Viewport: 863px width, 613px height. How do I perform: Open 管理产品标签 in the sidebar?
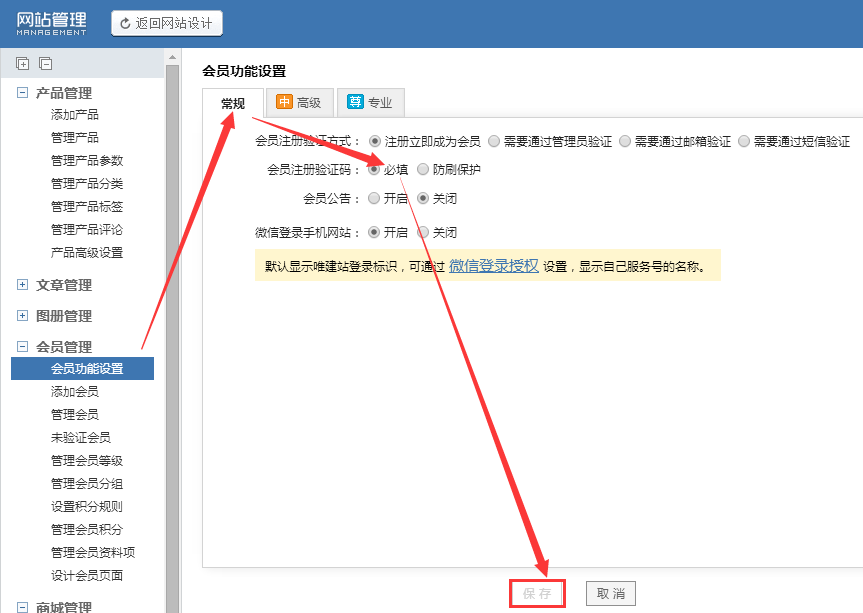click(87, 207)
